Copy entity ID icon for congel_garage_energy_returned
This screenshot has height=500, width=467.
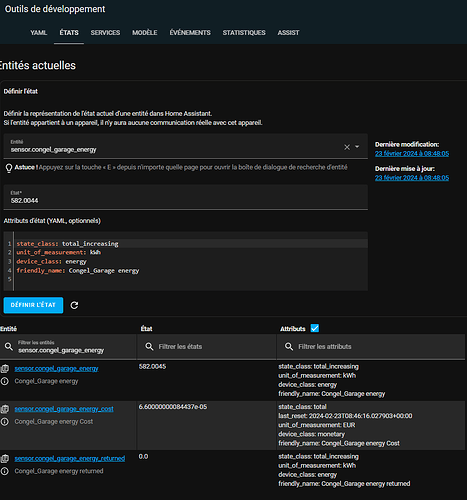[x=5, y=459]
